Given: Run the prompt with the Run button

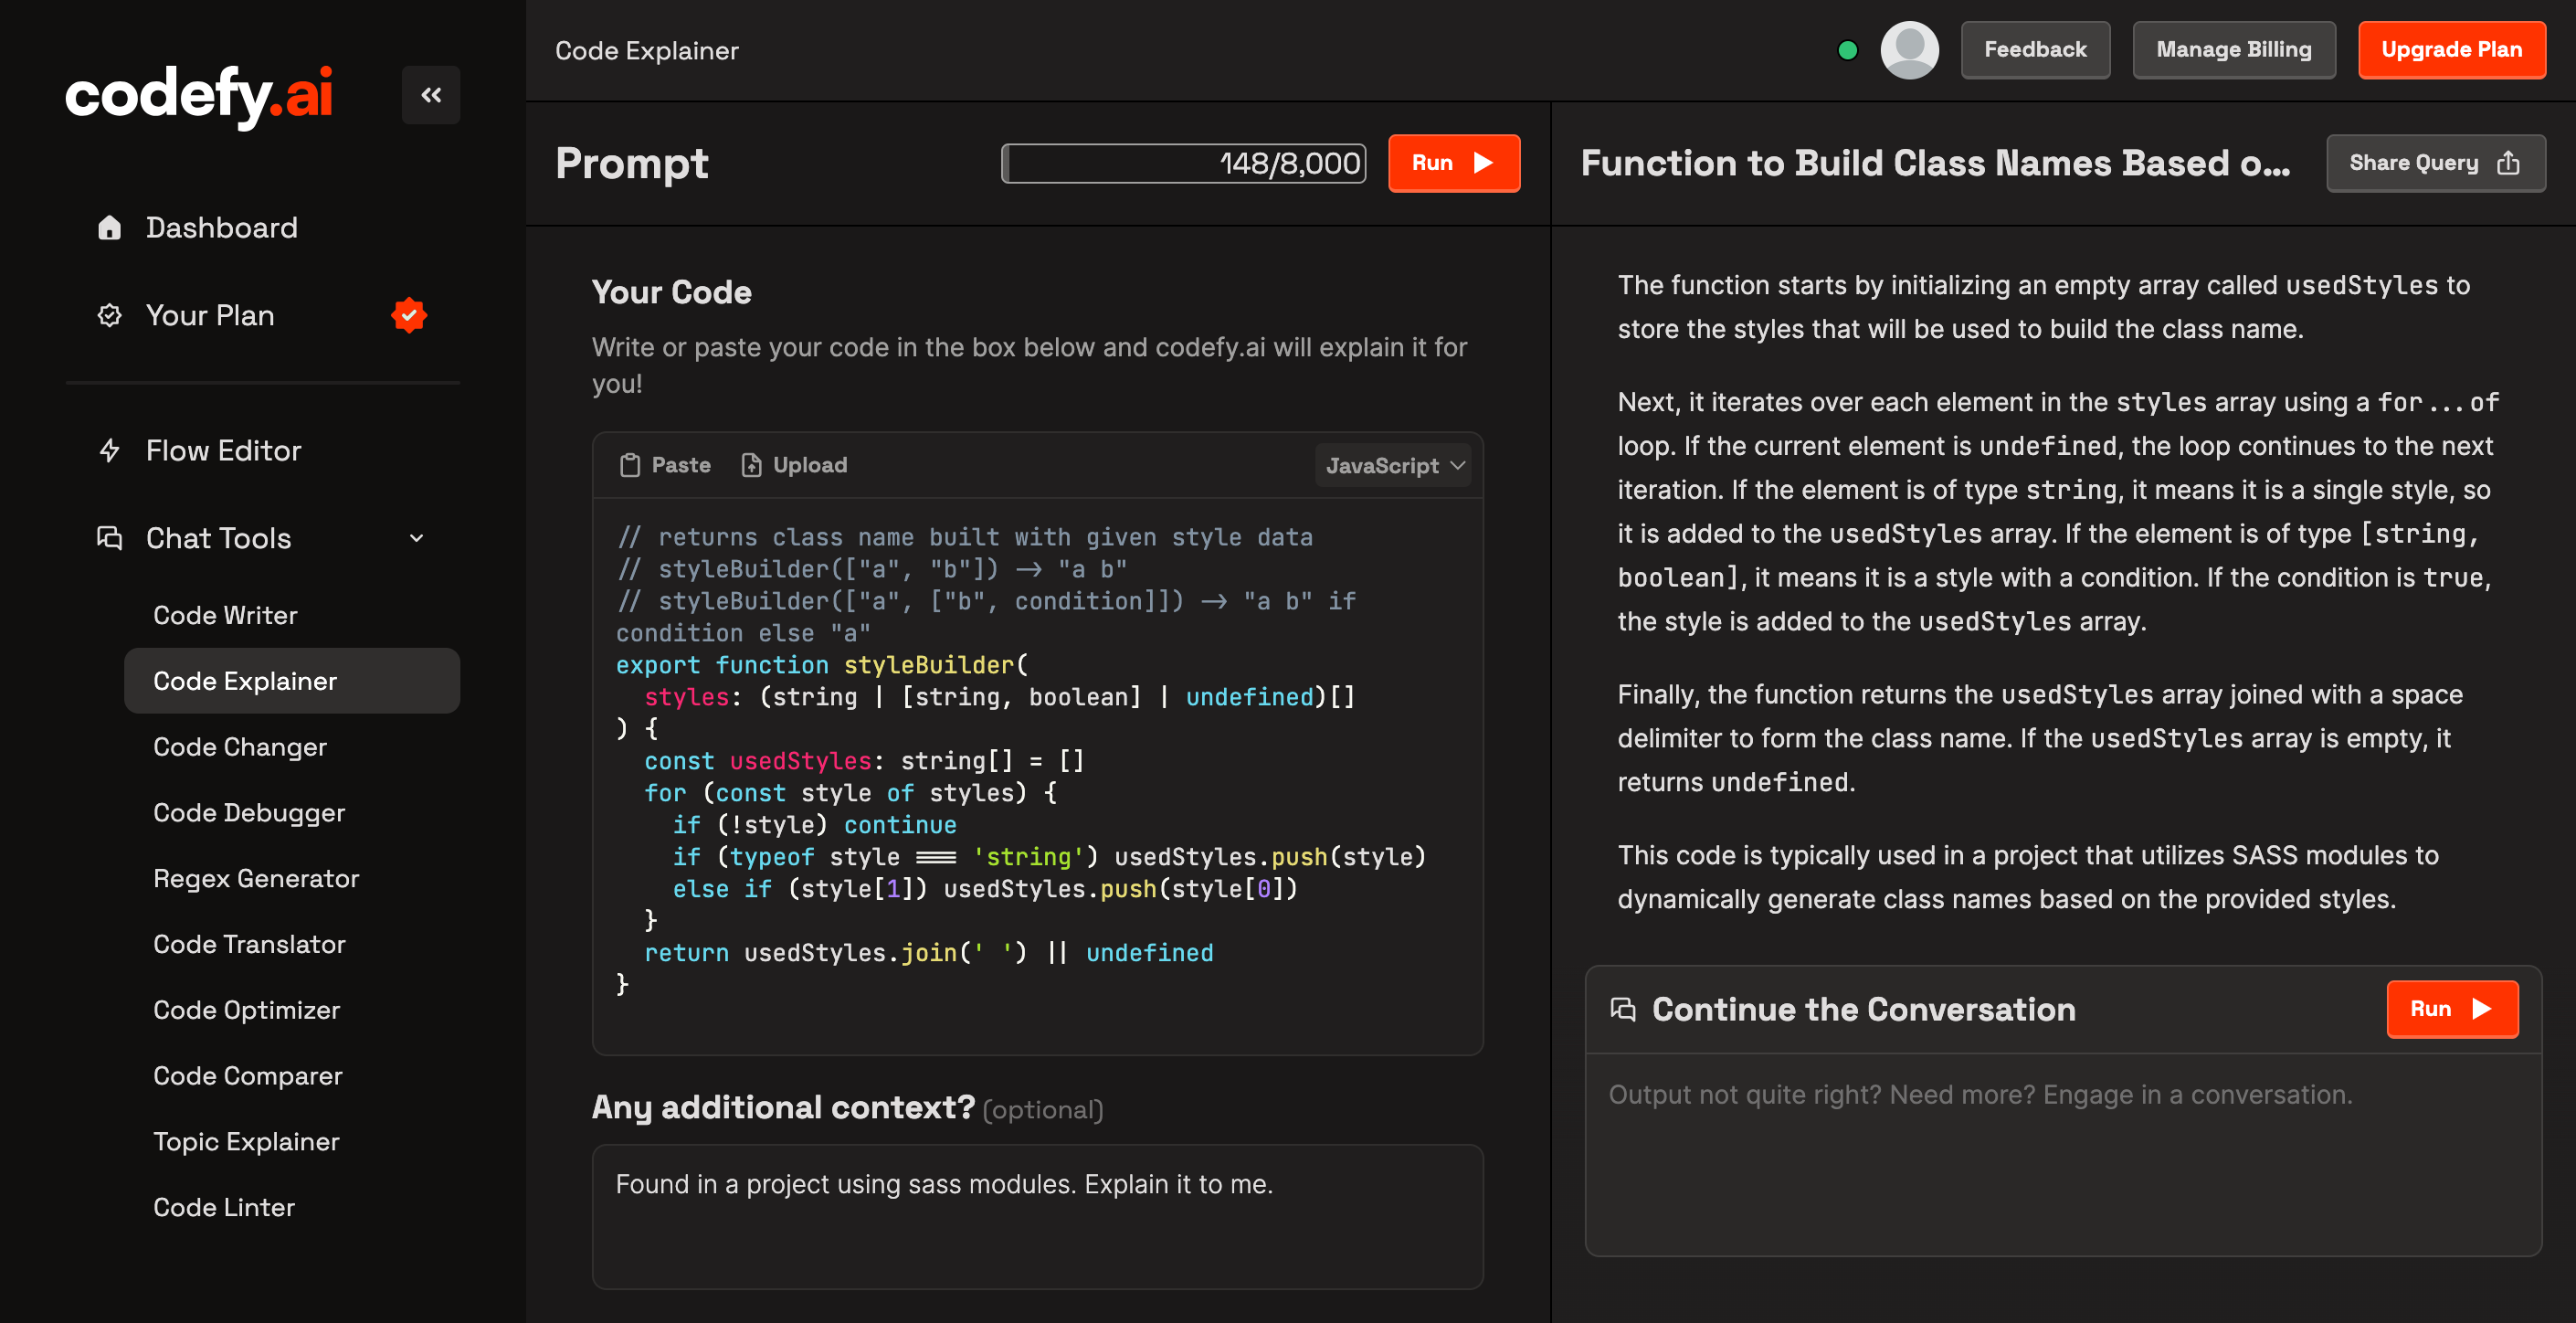Looking at the screenshot, I should (x=1454, y=163).
